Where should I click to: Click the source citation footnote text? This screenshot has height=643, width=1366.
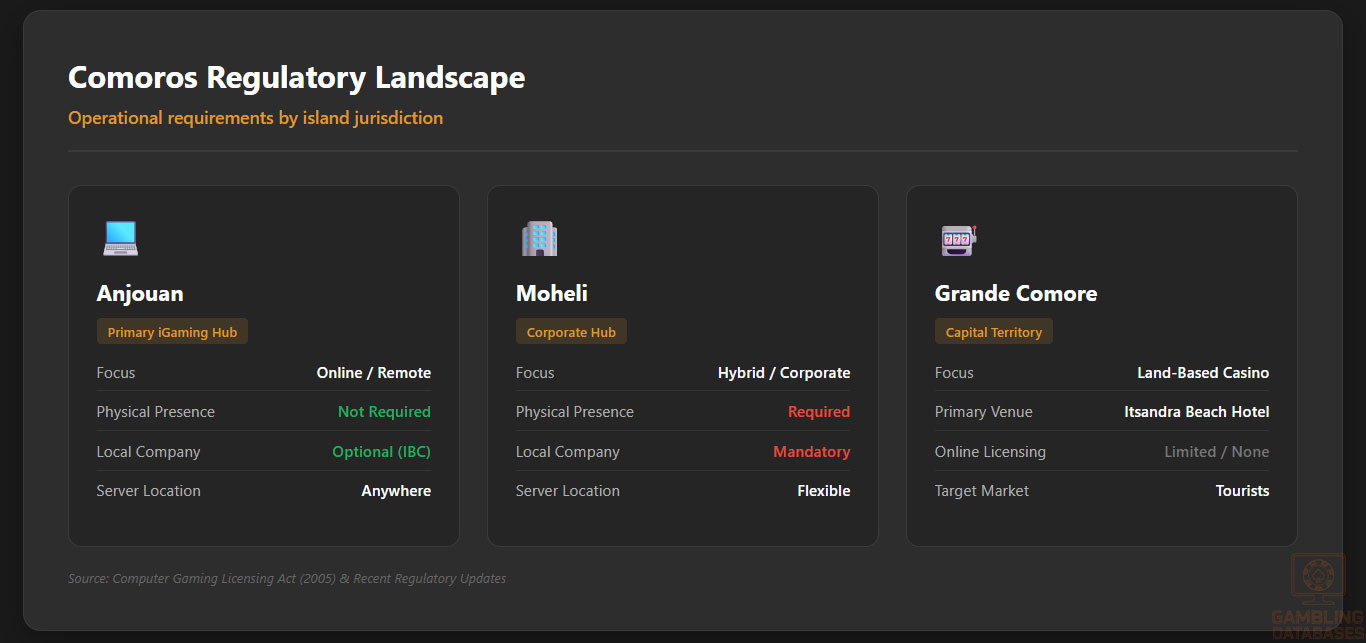pos(287,579)
